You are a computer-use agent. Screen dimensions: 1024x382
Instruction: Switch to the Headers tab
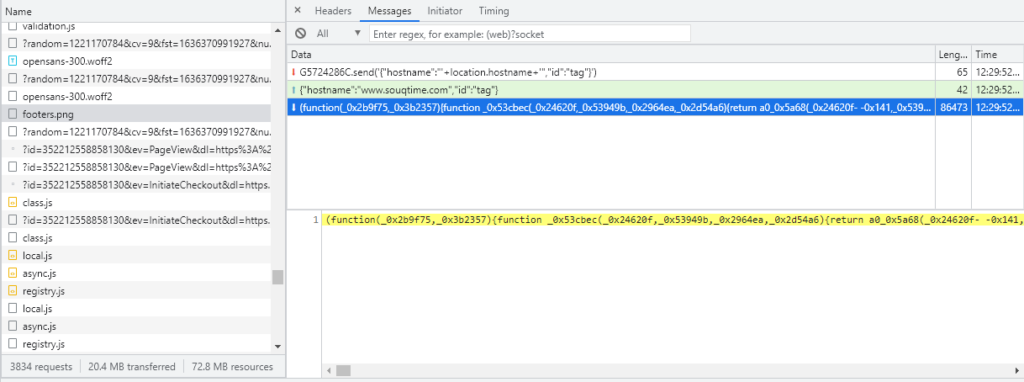[333, 10]
